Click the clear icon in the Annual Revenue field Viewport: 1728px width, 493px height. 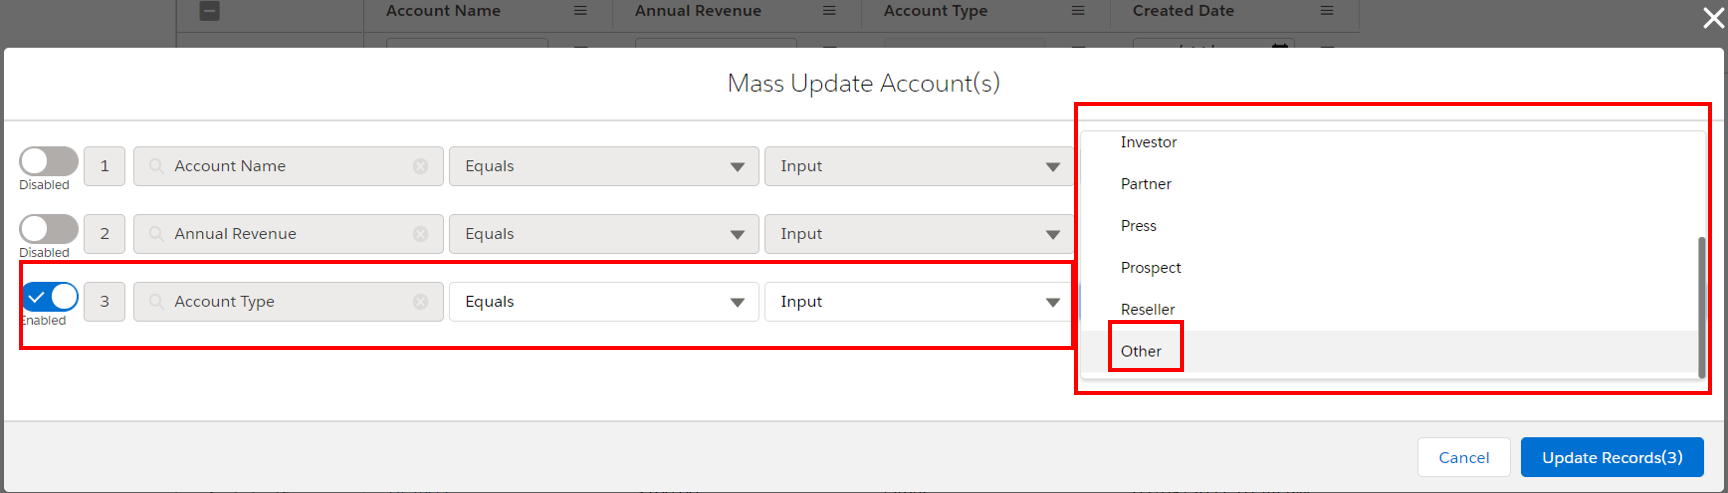point(420,234)
